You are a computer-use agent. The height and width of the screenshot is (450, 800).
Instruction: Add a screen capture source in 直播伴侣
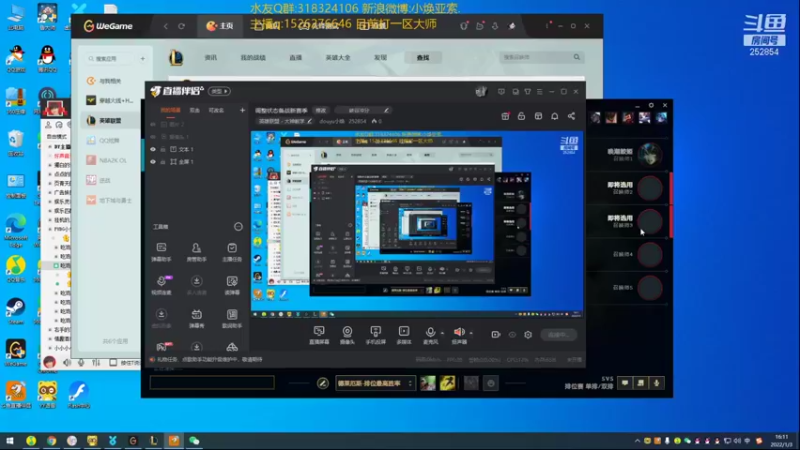click(x=319, y=335)
